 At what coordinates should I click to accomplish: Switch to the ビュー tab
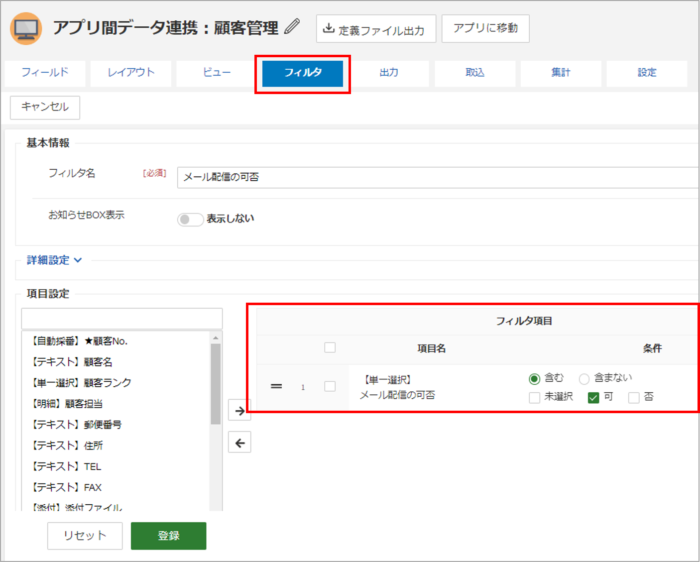tap(217, 73)
